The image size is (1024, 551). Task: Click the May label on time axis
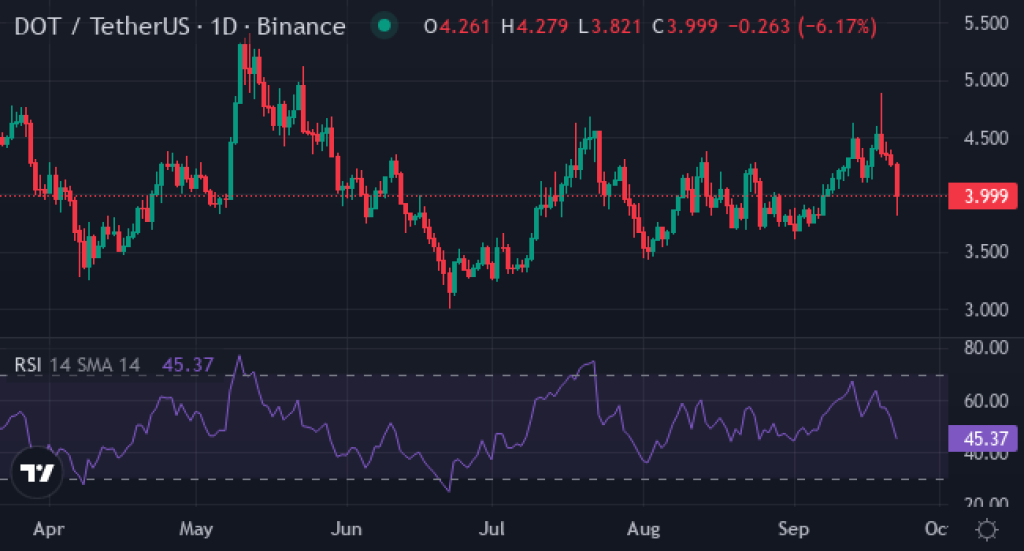(196, 529)
